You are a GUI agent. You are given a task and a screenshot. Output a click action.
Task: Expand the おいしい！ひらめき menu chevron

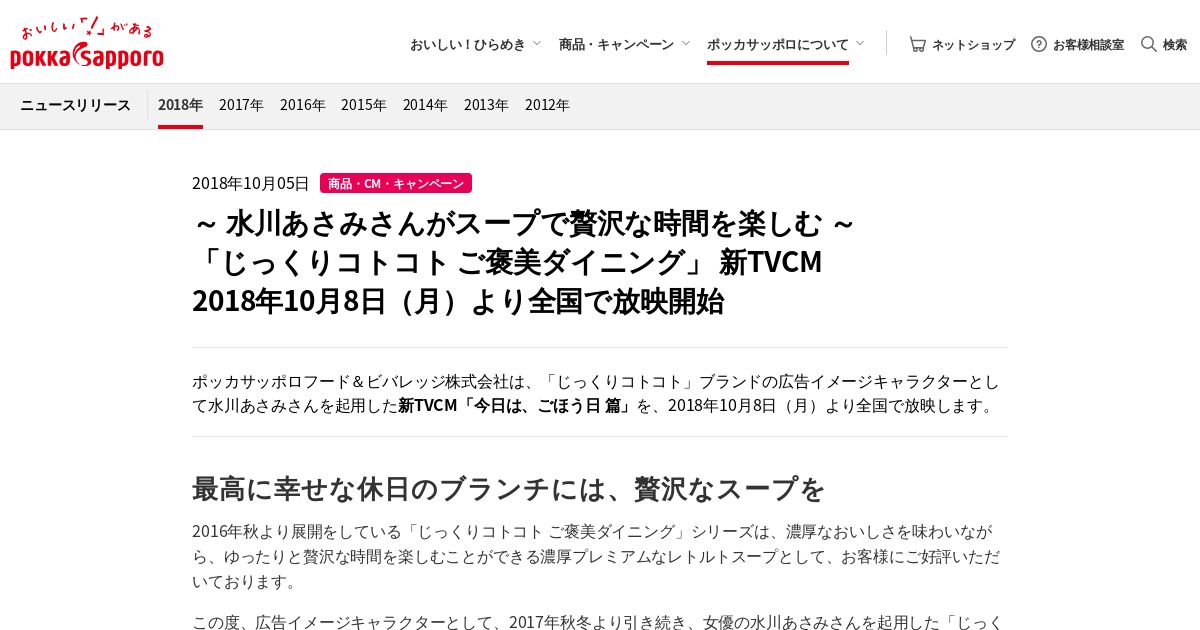coord(537,43)
